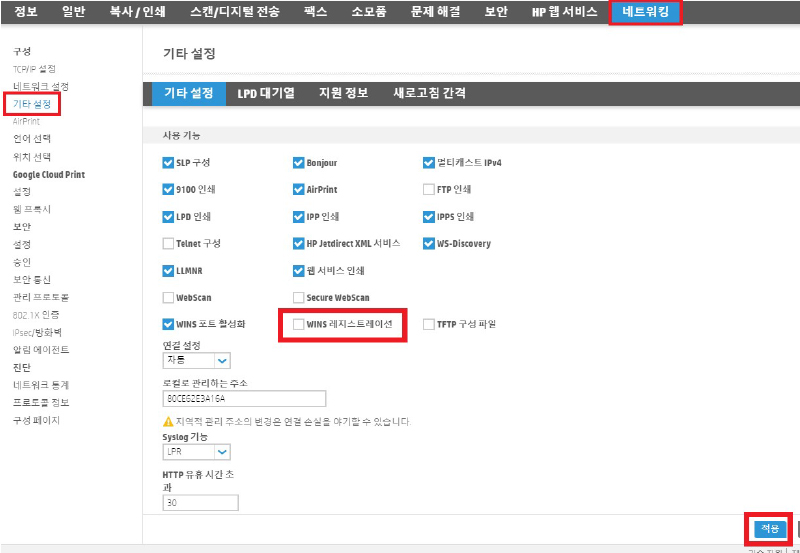This screenshot has height=553, width=800.
Task: Uncheck HP Jetdirect XML 서비스 checkbox
Action: coord(298,243)
